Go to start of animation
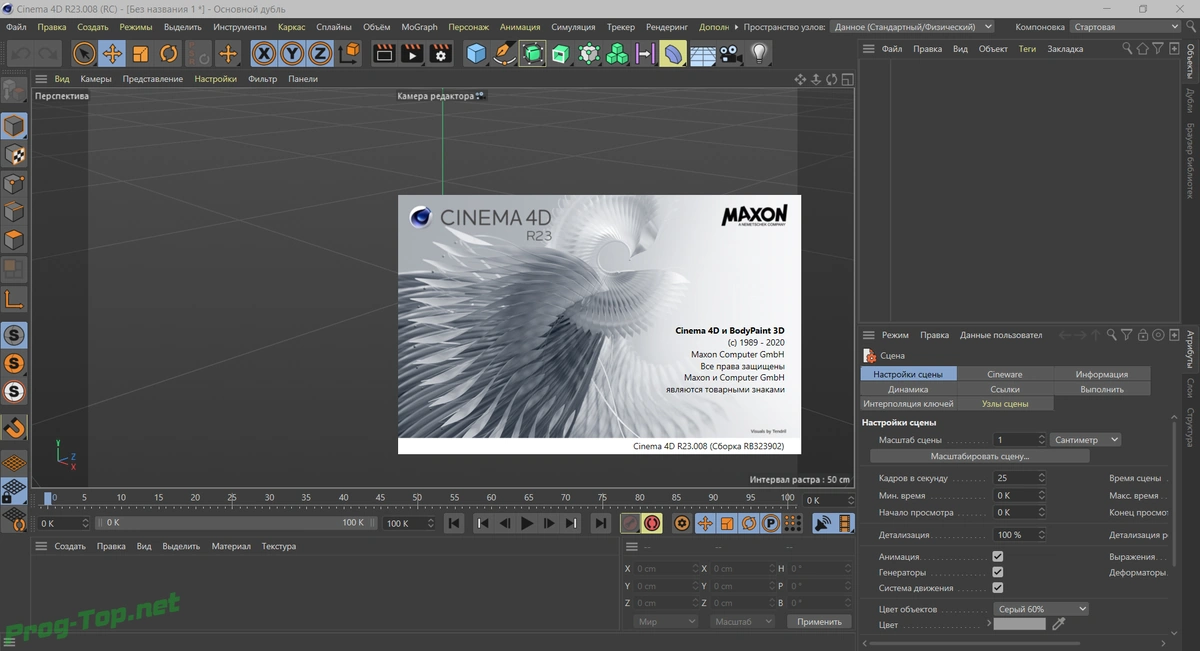The width and height of the screenshot is (1200, 651). pos(454,523)
